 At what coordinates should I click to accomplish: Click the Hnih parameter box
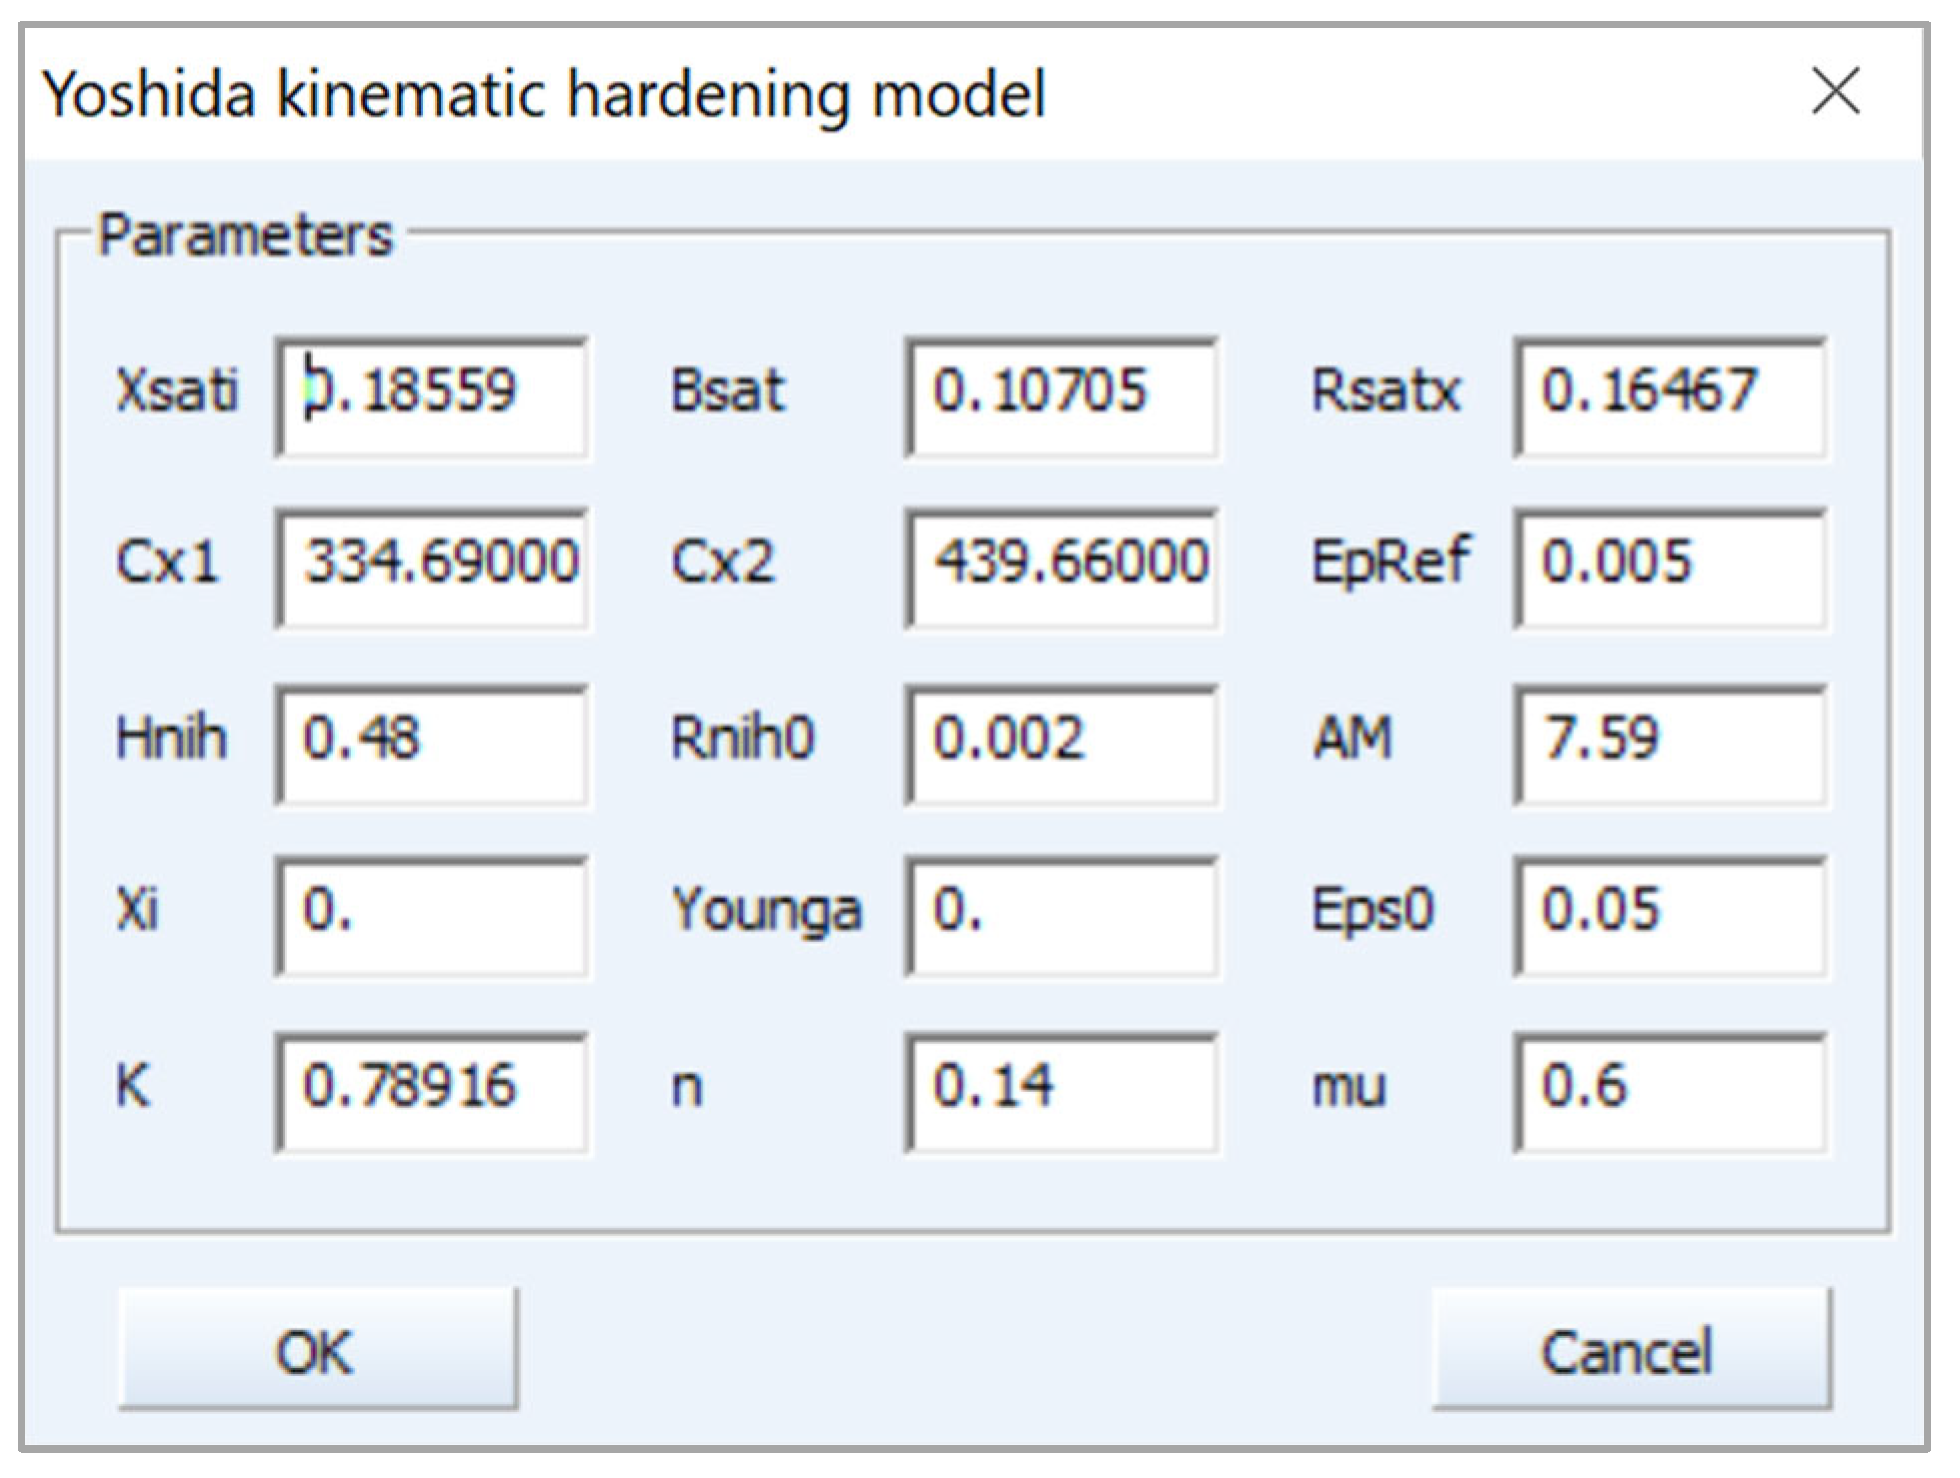(432, 744)
